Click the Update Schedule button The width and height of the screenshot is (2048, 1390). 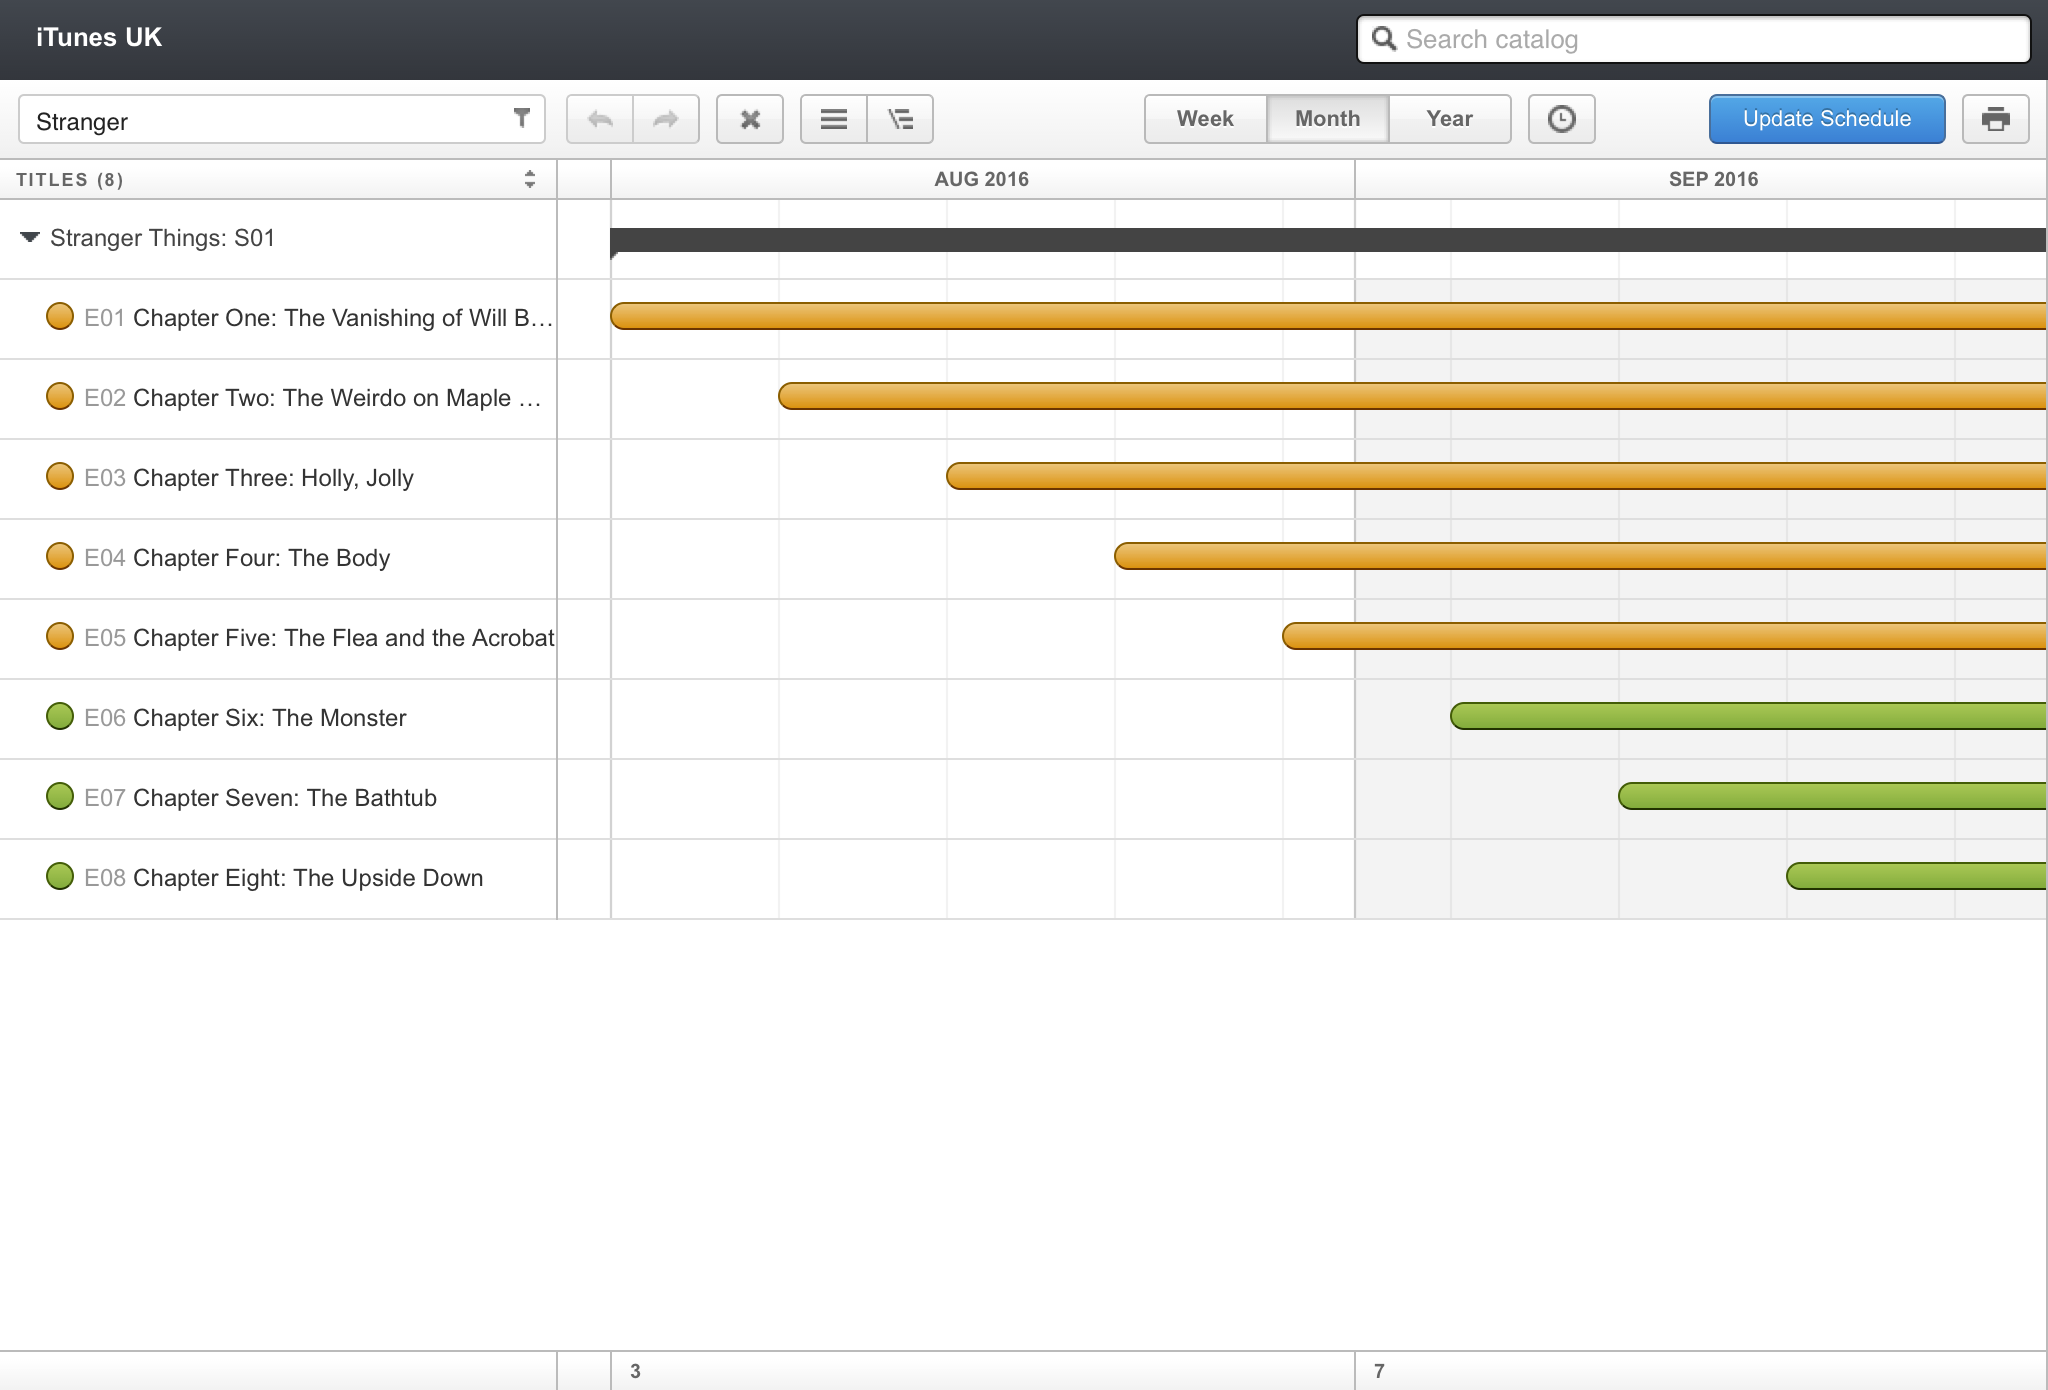point(1826,120)
